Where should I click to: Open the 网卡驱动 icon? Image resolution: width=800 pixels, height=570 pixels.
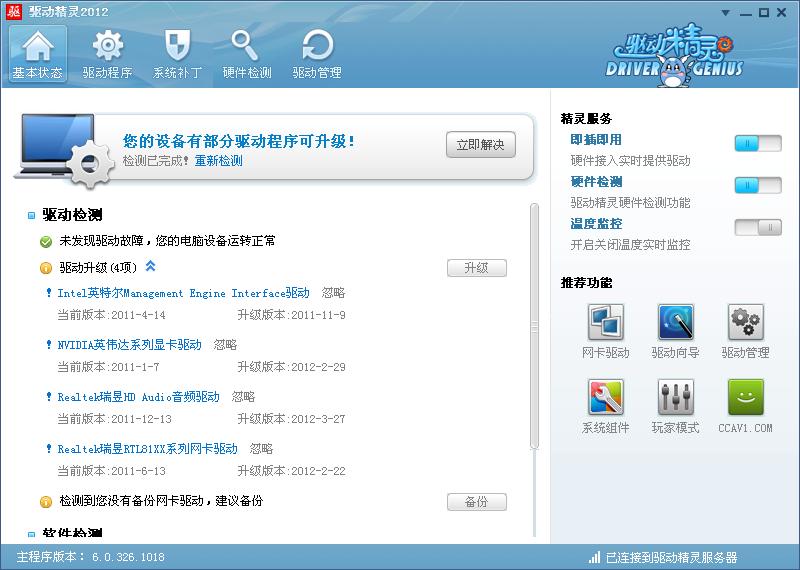[606, 322]
